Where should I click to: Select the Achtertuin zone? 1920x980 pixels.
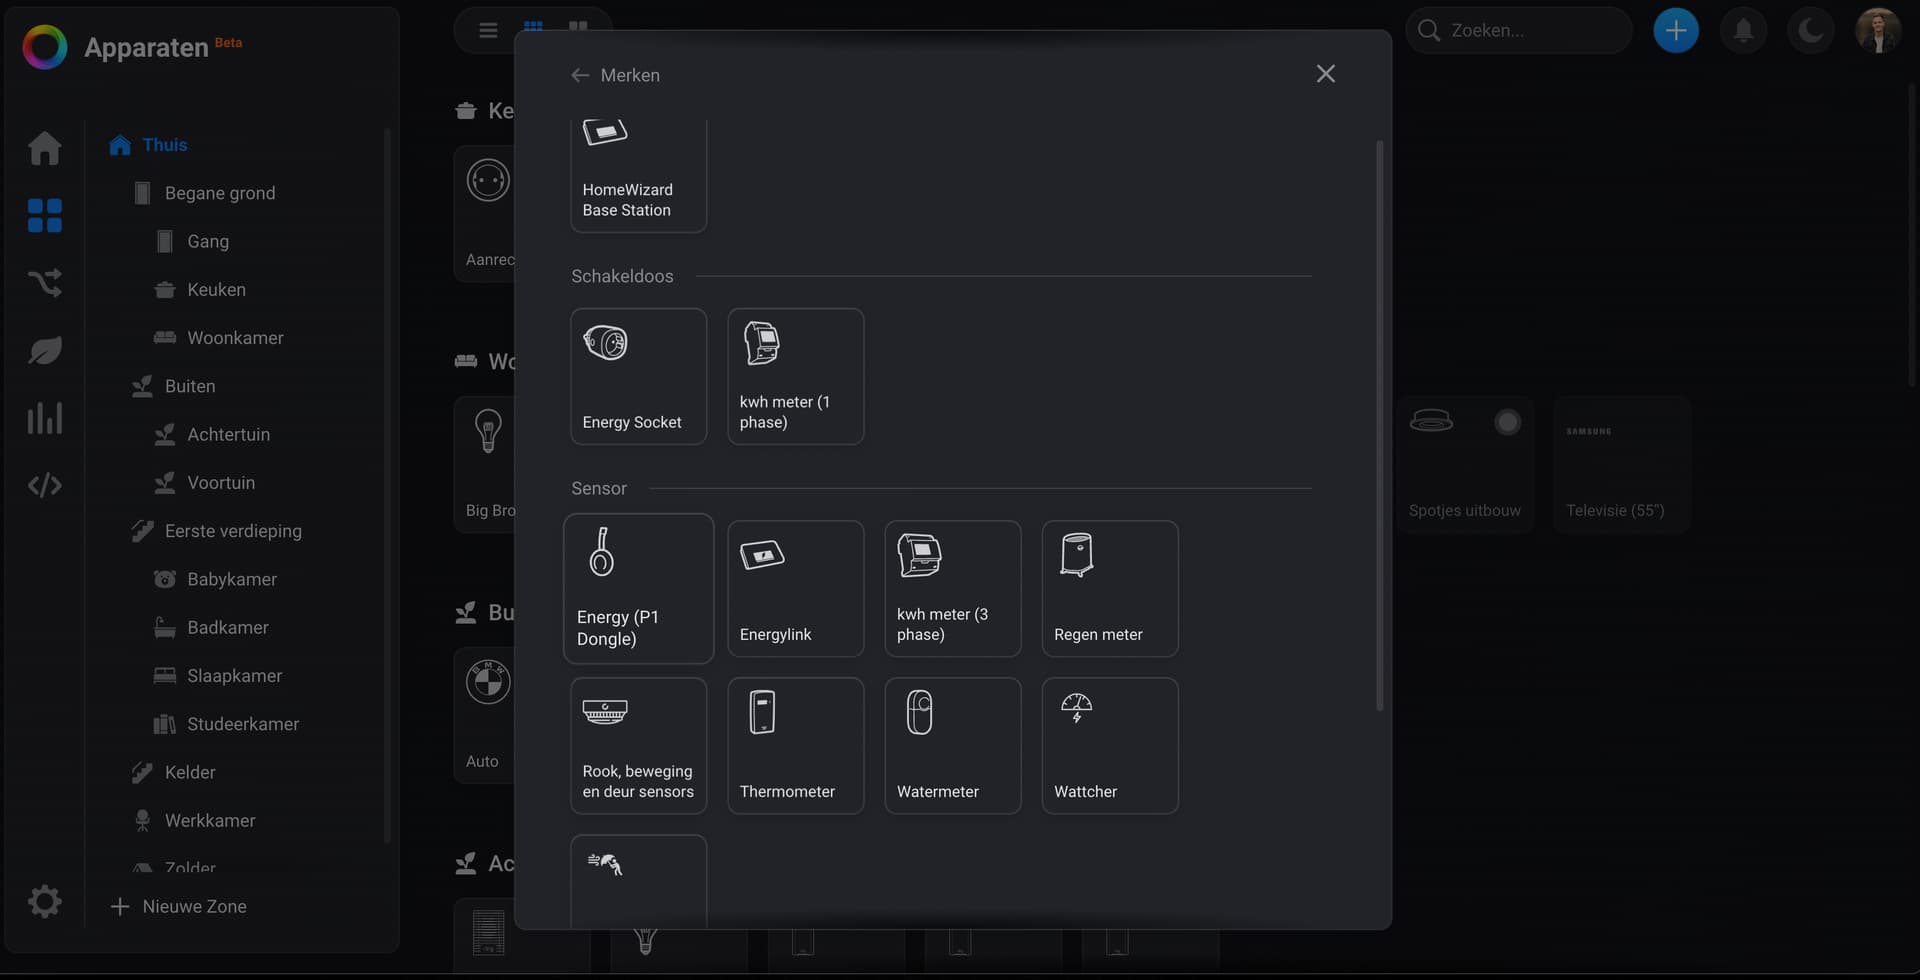click(x=212, y=434)
